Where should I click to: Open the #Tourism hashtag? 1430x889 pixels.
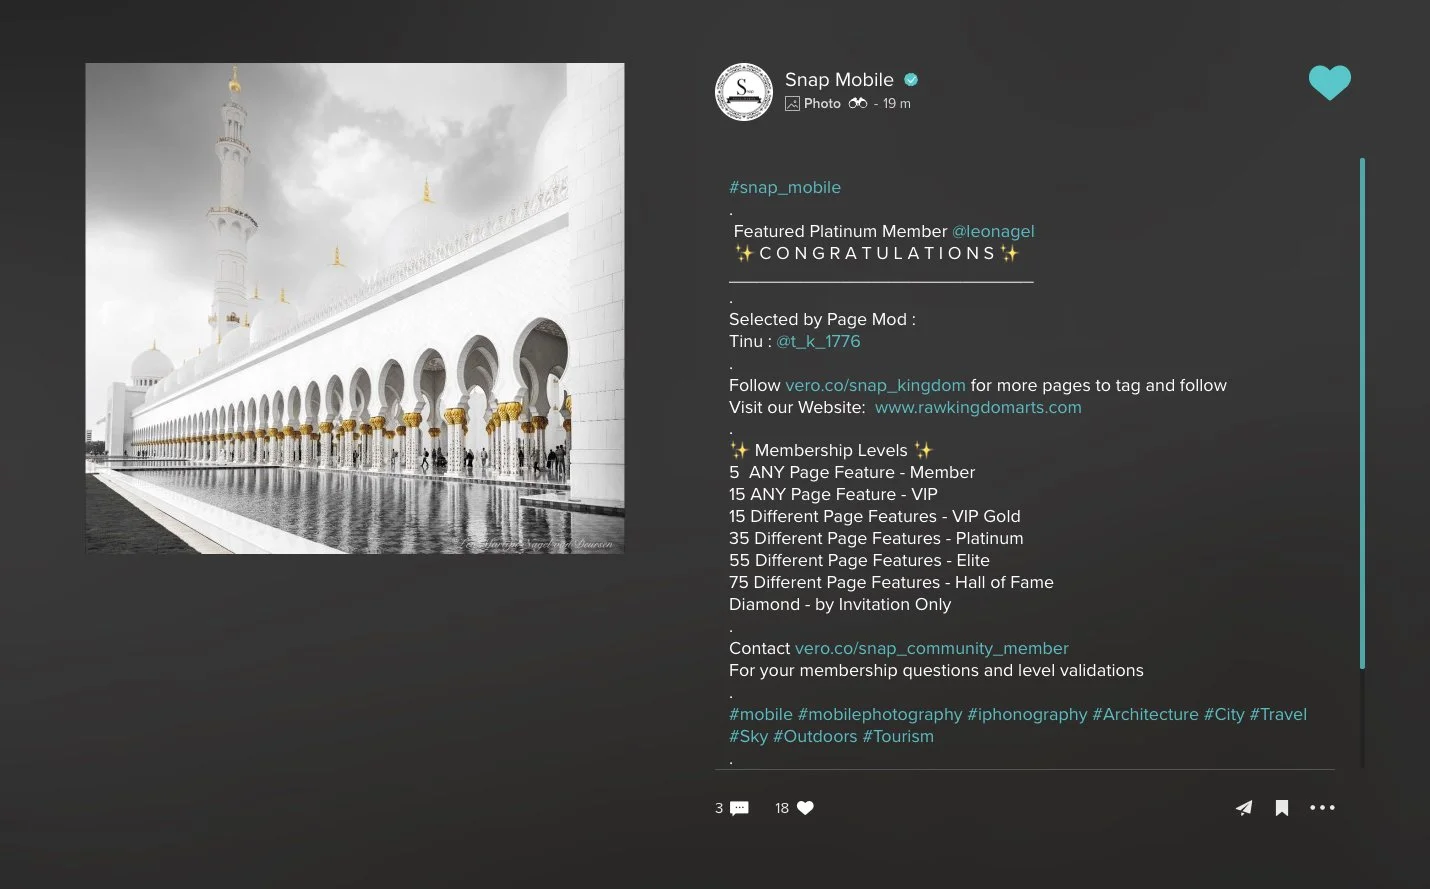898,736
